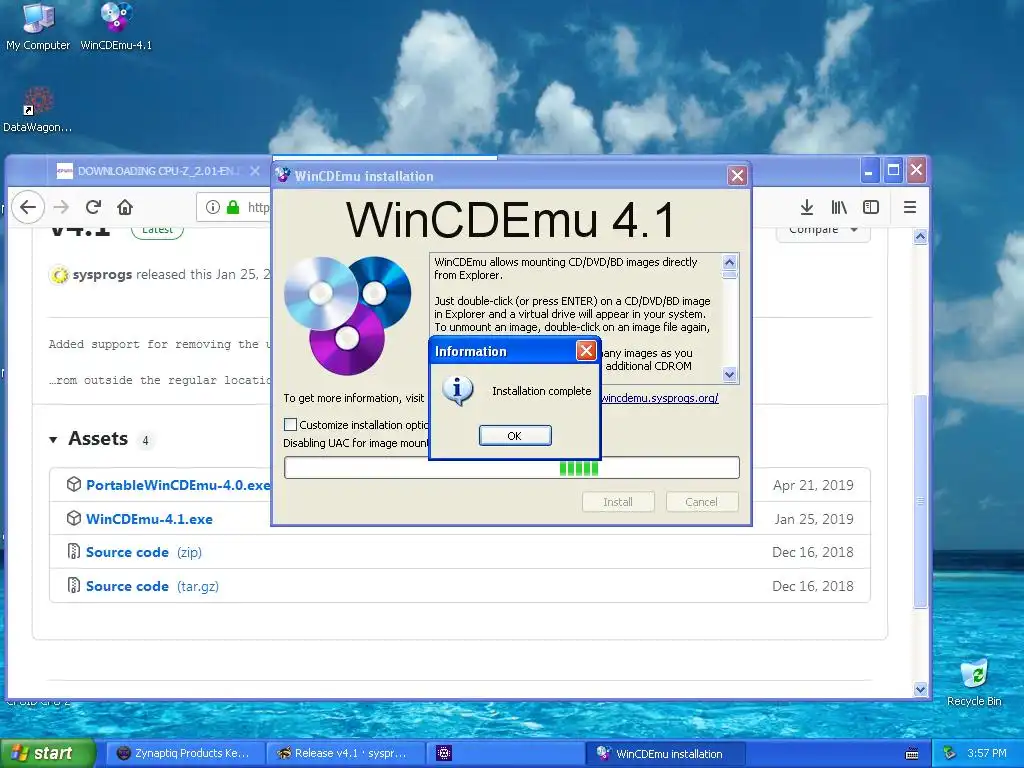Click the installation progress bar
This screenshot has width=1024, height=768.
pyautogui.click(x=512, y=468)
